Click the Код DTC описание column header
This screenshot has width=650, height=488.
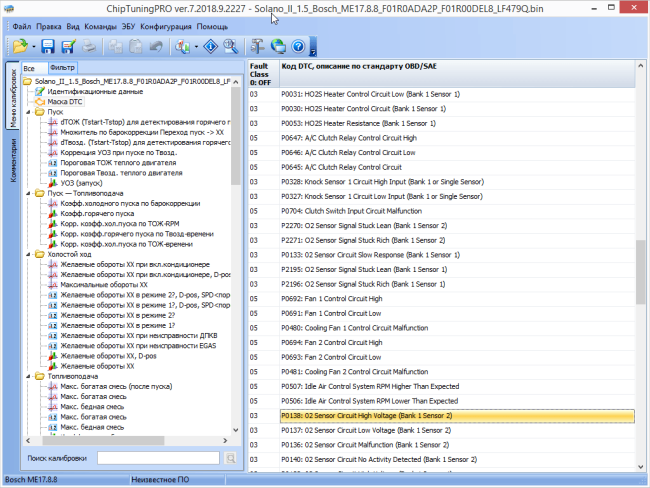click(x=457, y=74)
